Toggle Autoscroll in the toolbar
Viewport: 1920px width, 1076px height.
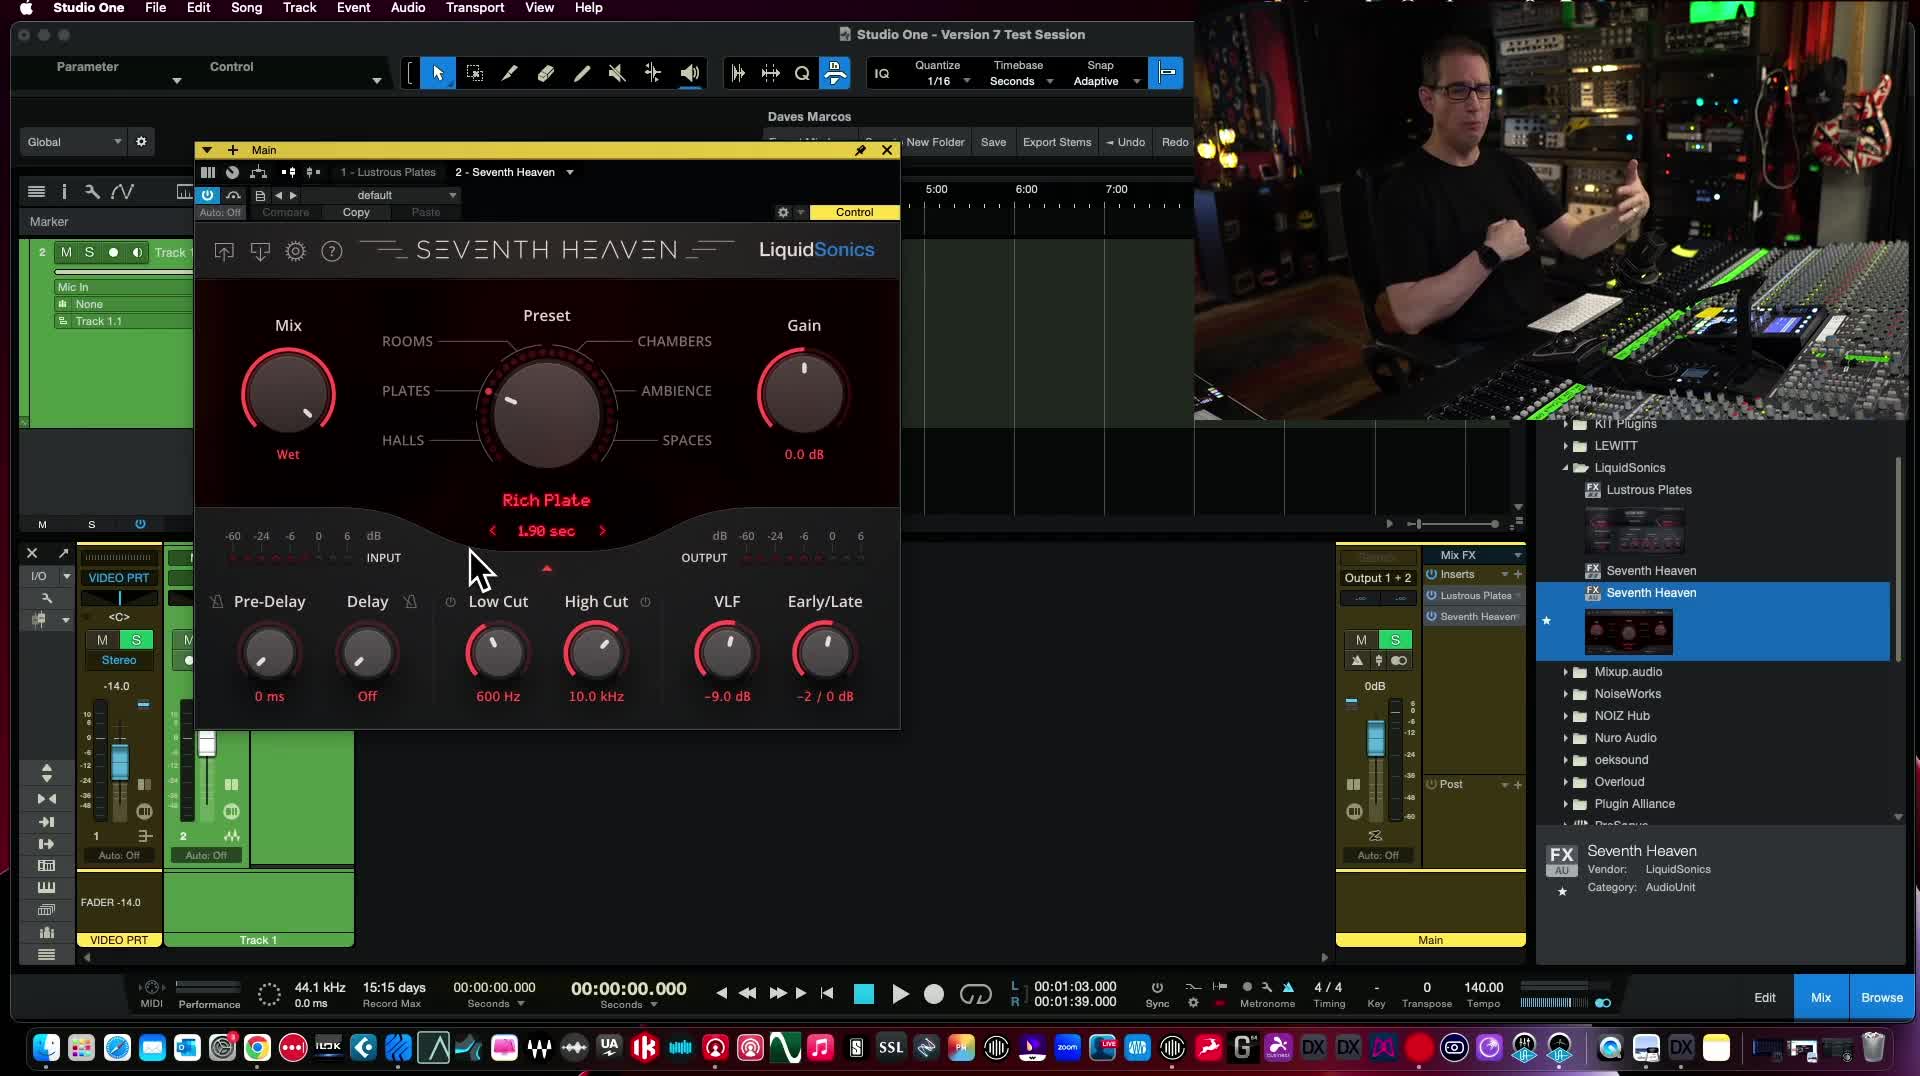[x=738, y=73]
